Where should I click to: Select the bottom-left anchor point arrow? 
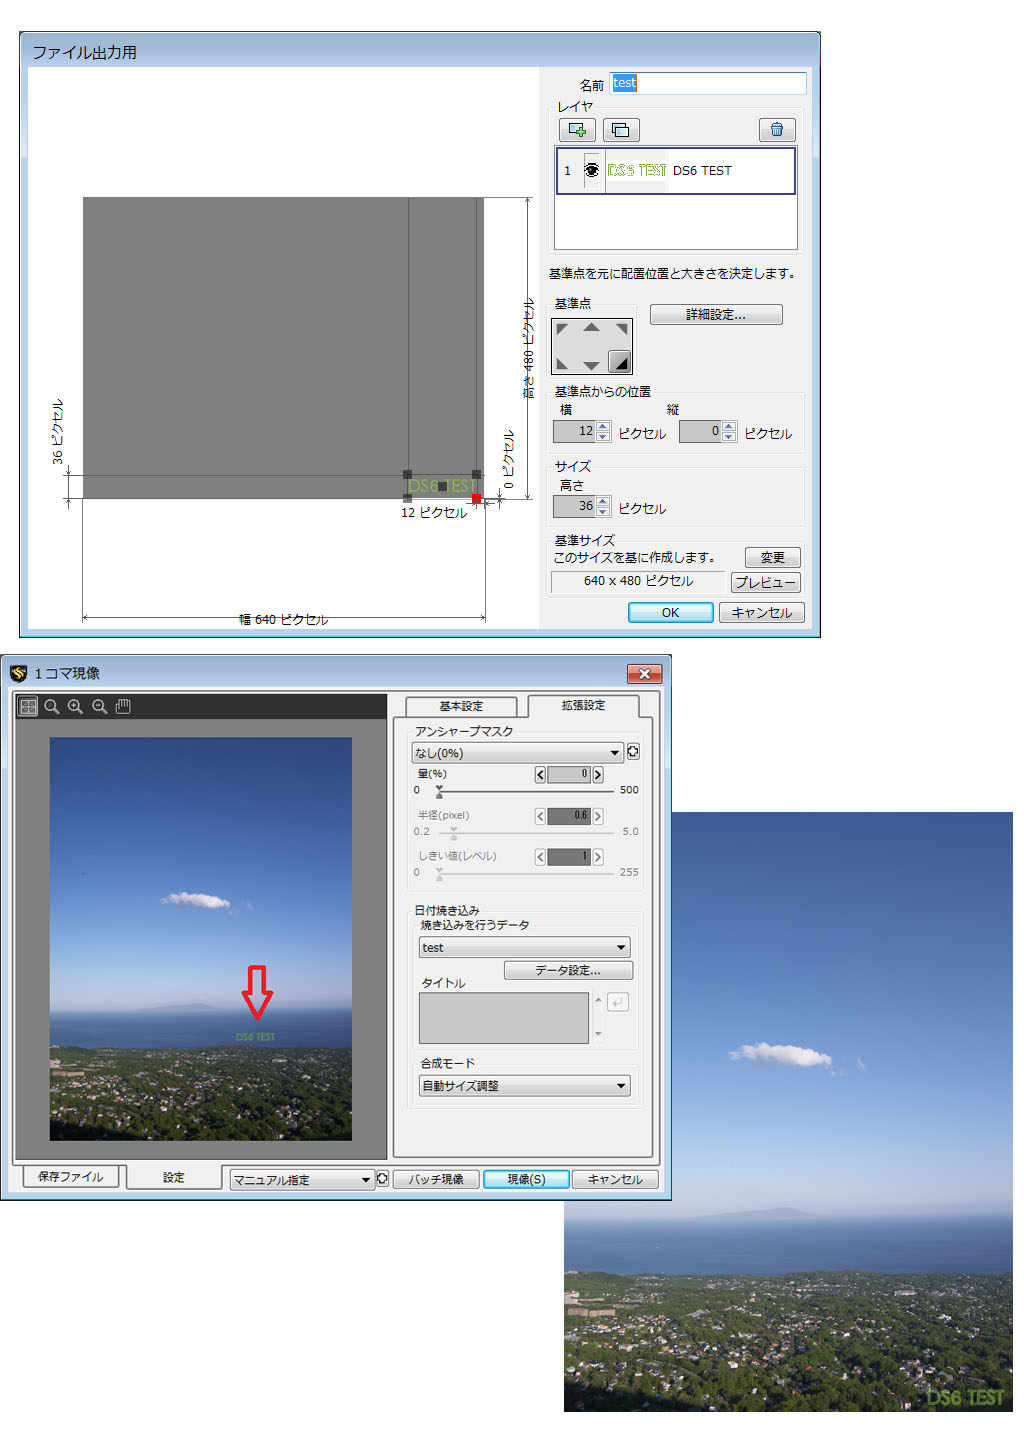pos(562,364)
